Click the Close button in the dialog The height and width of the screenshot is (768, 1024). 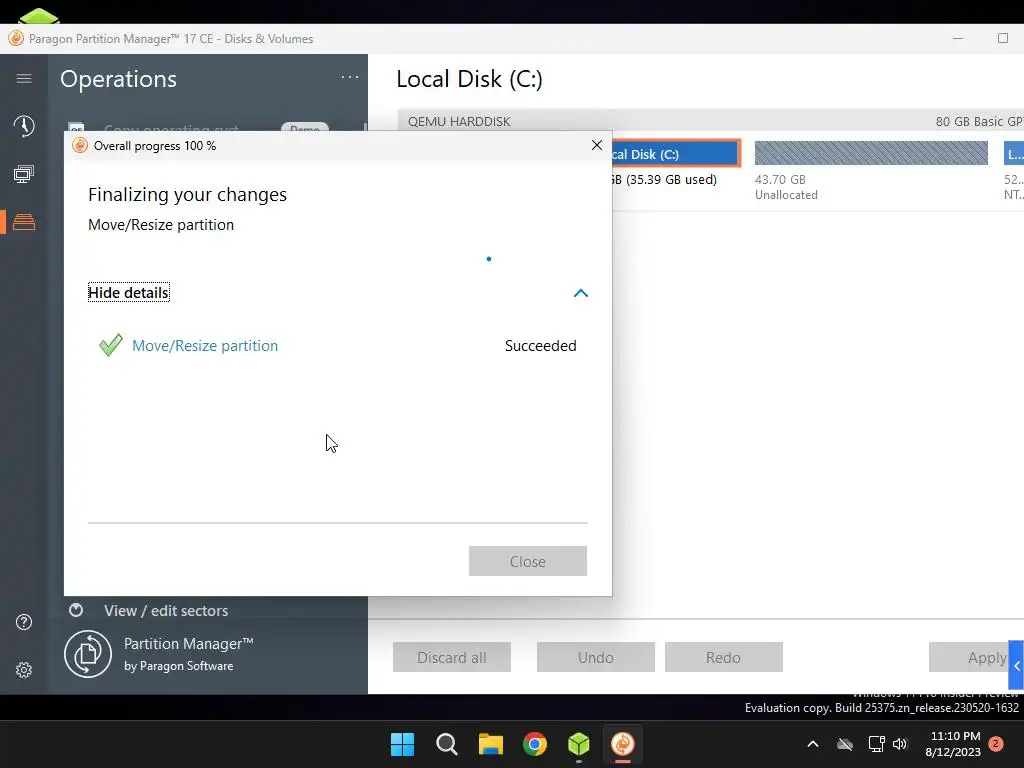coord(528,561)
